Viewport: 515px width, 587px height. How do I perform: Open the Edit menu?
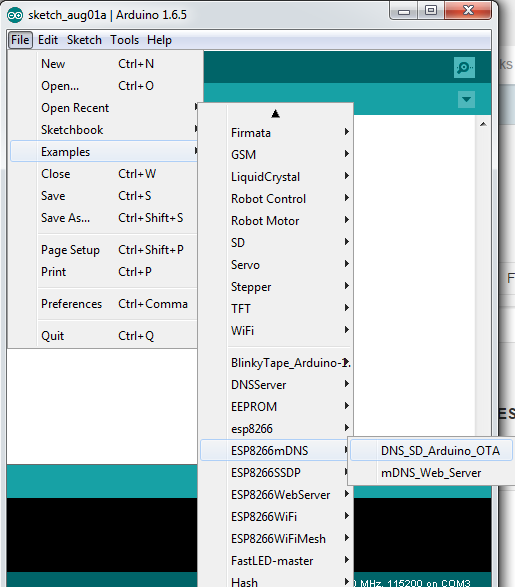tap(48, 40)
